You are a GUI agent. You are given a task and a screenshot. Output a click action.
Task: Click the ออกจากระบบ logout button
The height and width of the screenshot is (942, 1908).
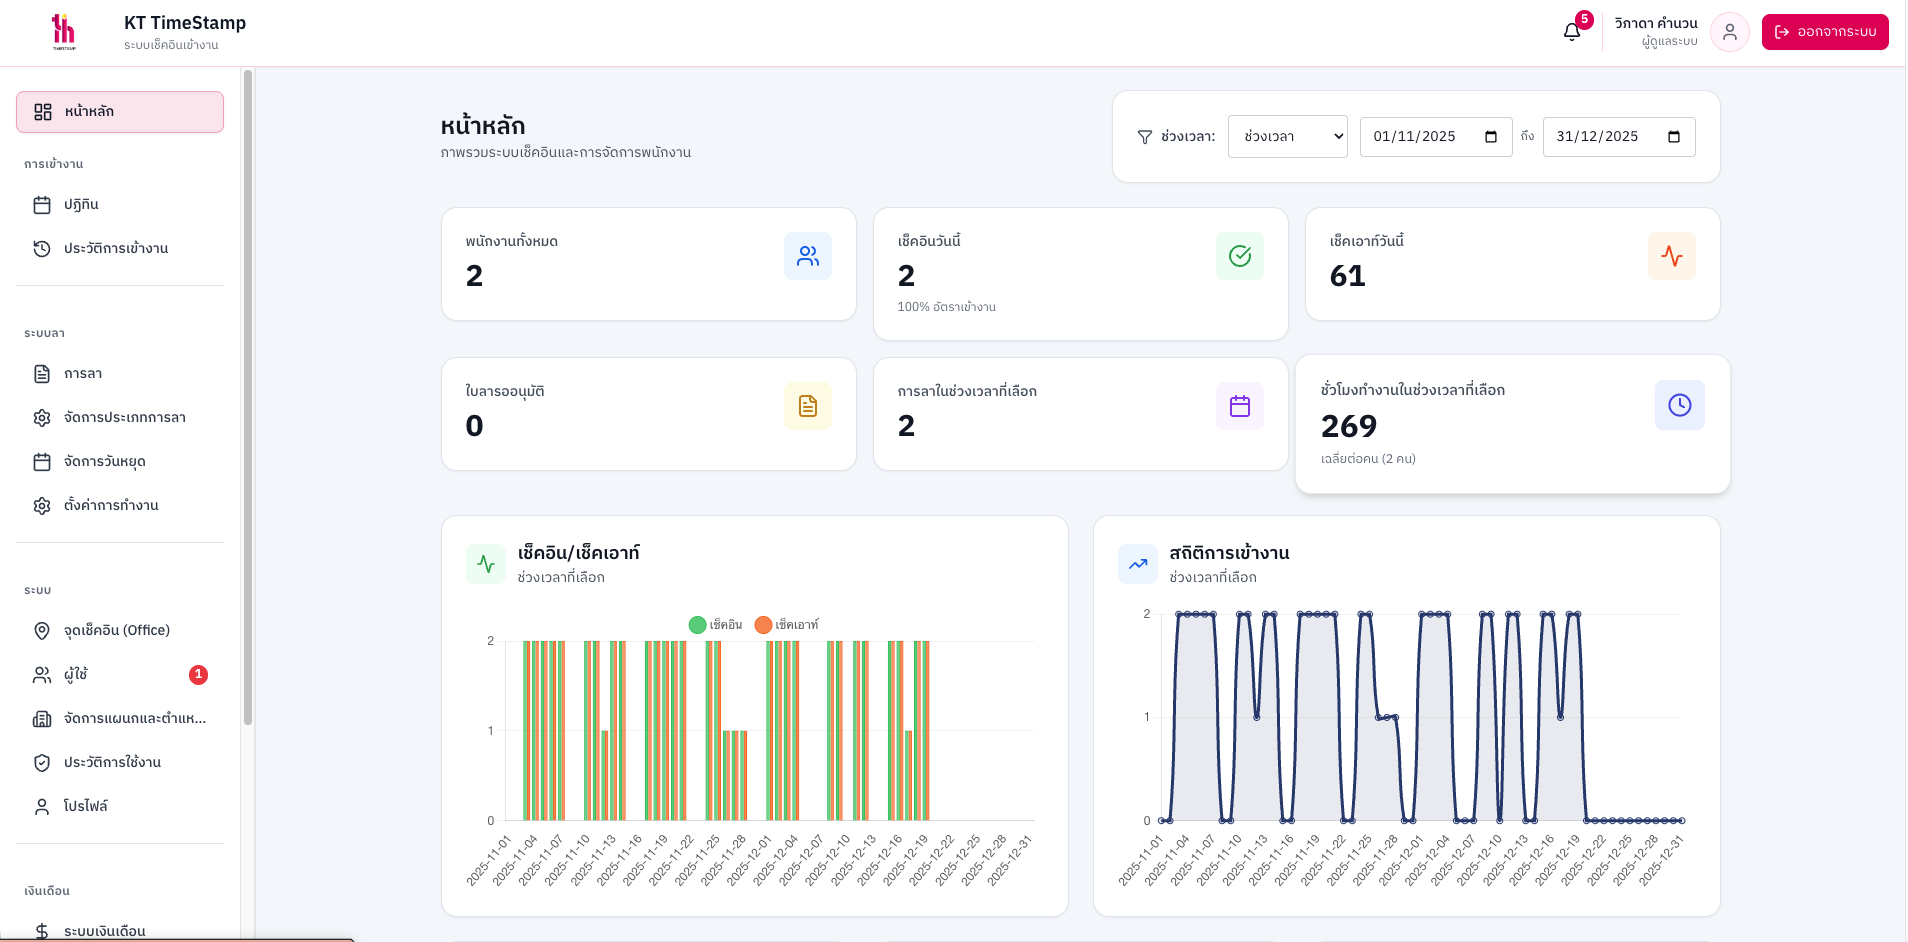[x=1825, y=31]
